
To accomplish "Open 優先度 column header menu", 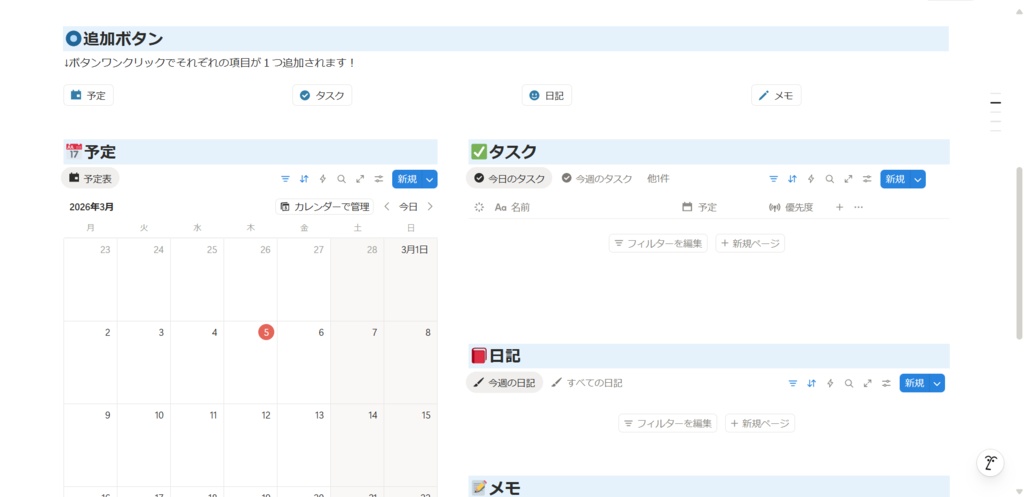I will (x=791, y=207).
